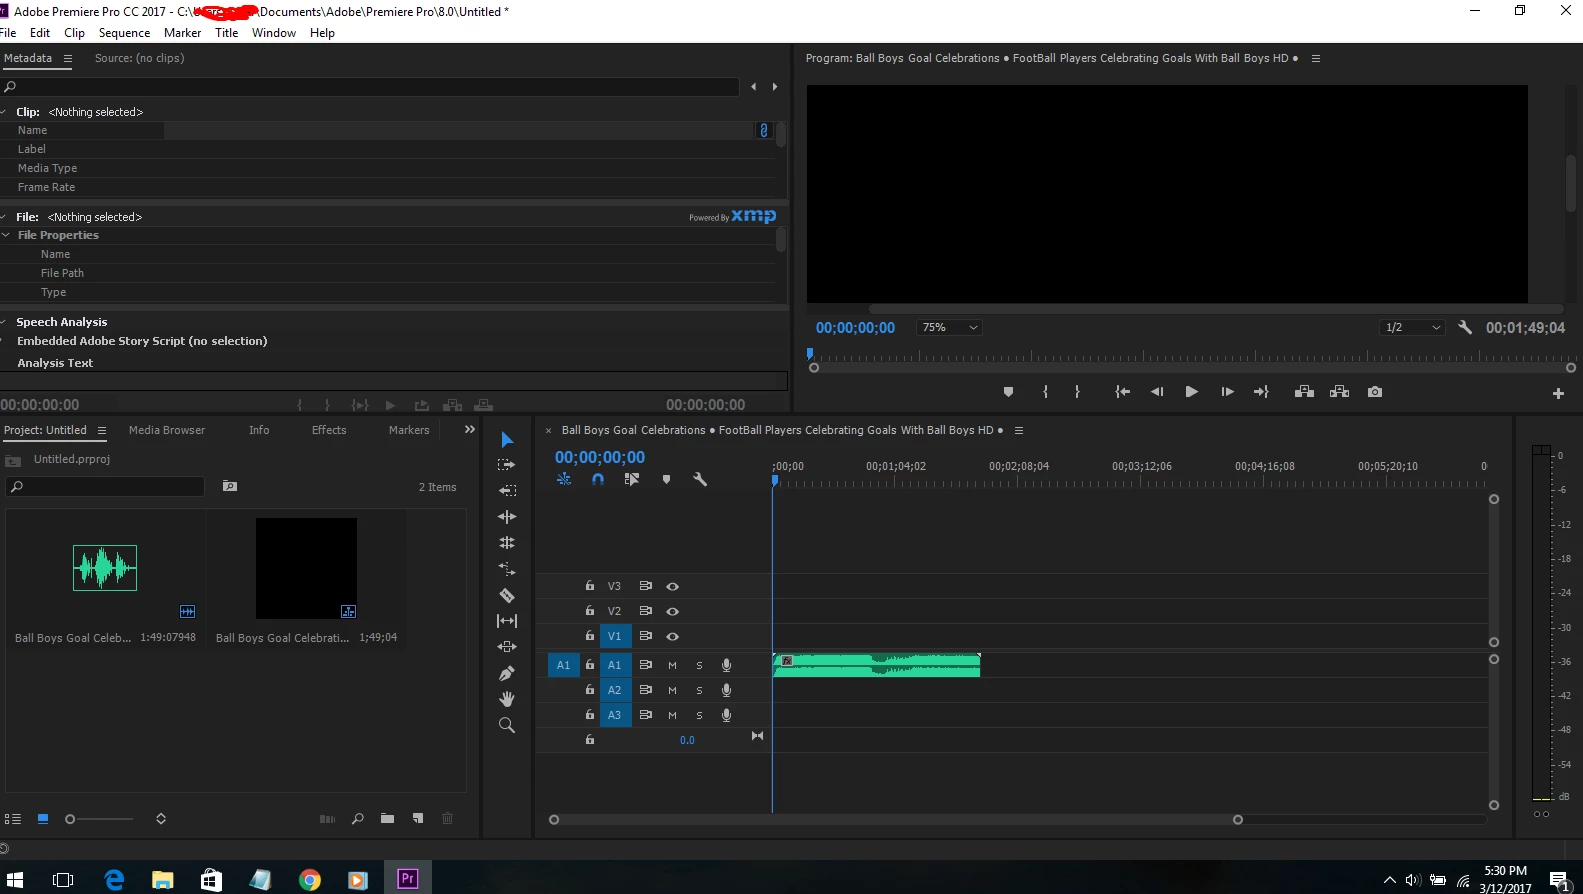Click thumbnail size zoom slider in Project panel
The image size is (1583, 894).
coord(100,819)
